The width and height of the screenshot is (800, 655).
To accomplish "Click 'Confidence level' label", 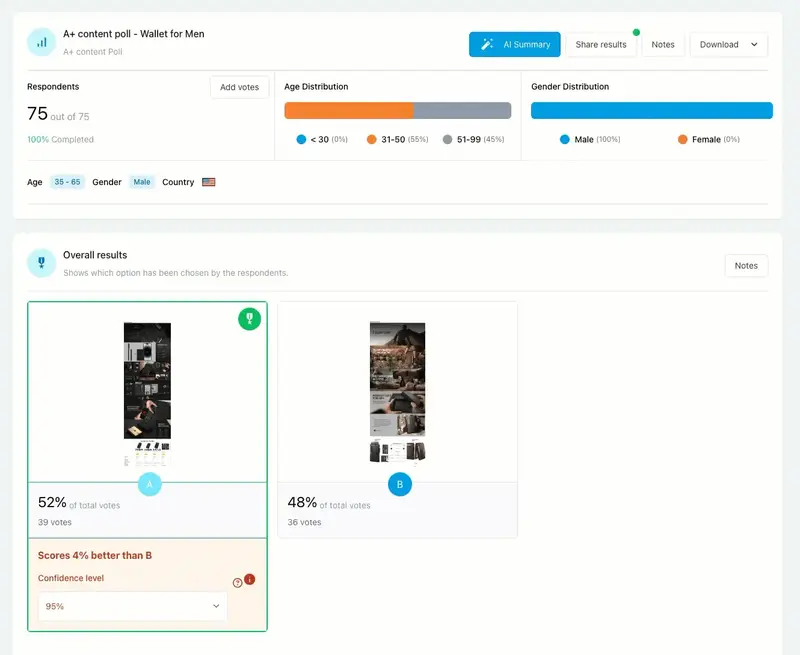I will coord(71,578).
